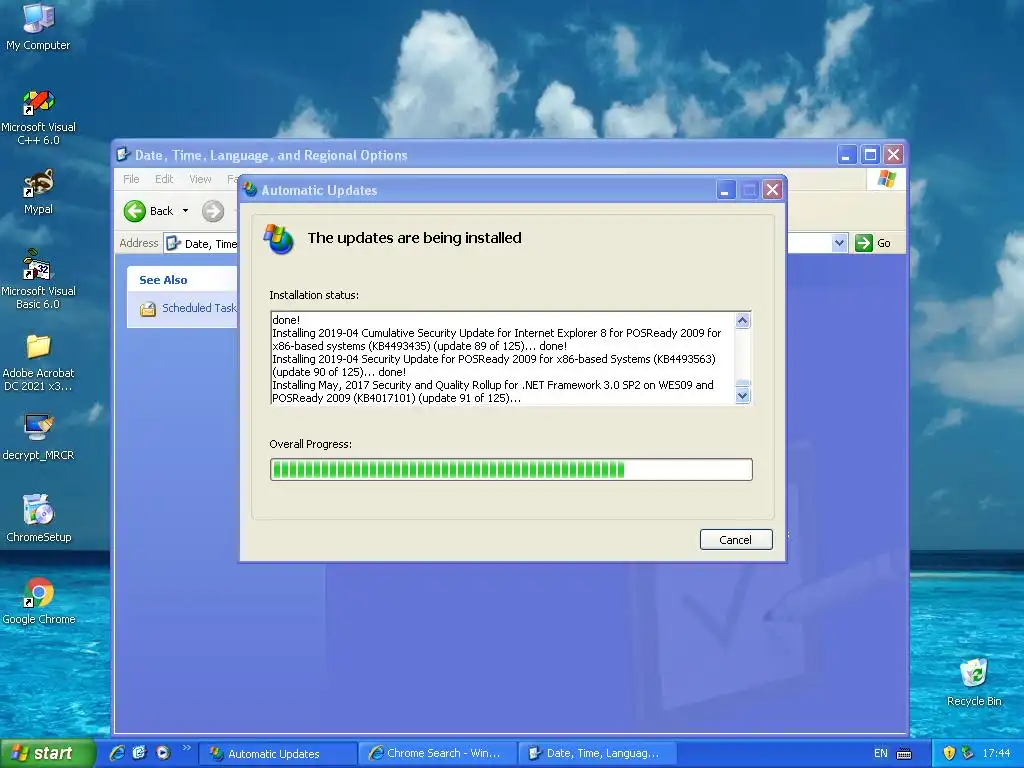Click installation status scroll up arrow

pos(743,320)
